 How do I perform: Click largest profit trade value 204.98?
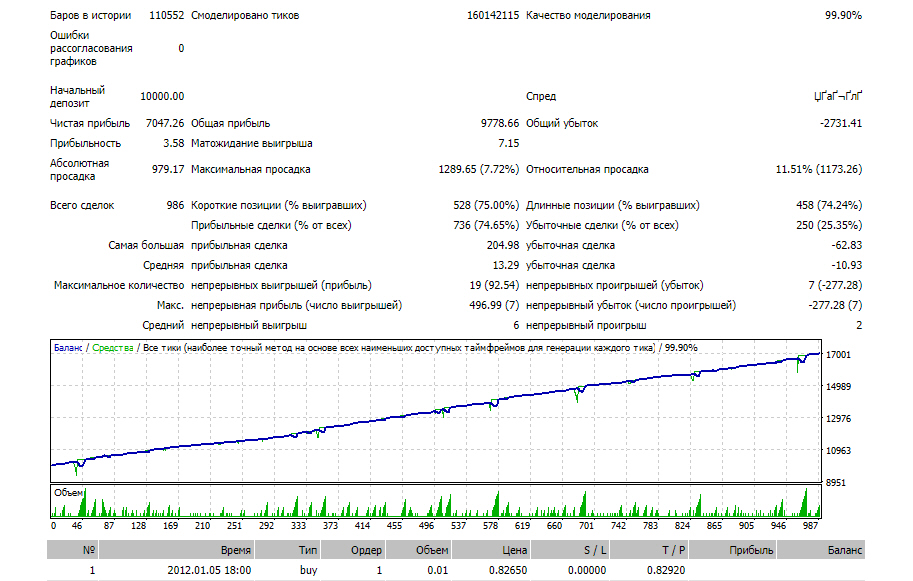tap(503, 246)
